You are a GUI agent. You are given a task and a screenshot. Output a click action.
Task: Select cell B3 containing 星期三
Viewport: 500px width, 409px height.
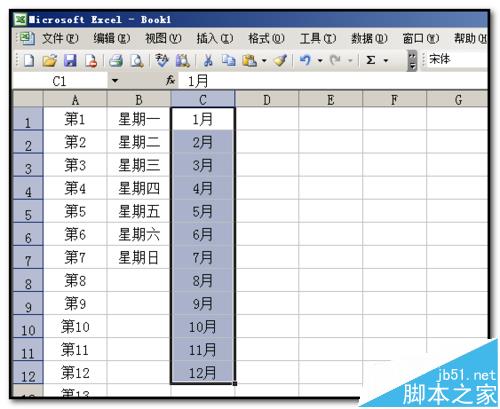139,165
